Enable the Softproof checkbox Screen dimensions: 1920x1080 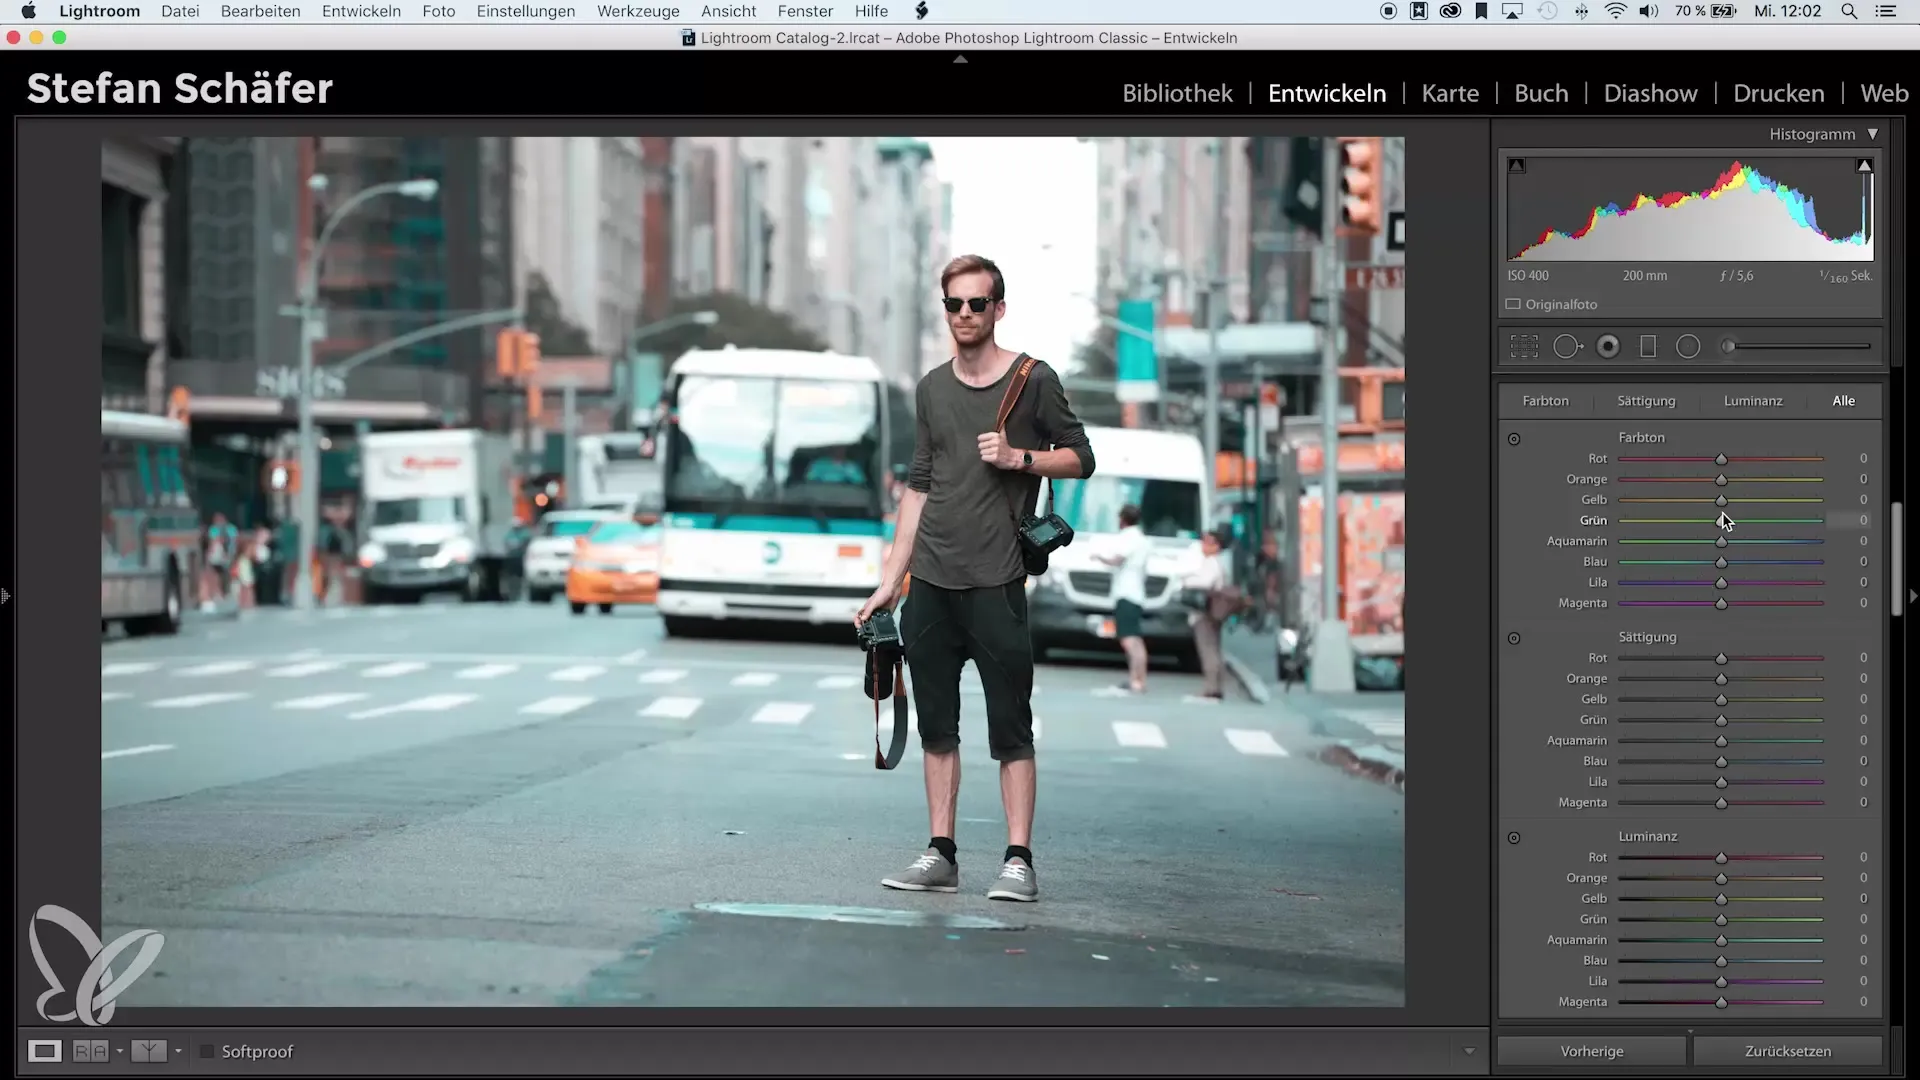(x=207, y=1052)
